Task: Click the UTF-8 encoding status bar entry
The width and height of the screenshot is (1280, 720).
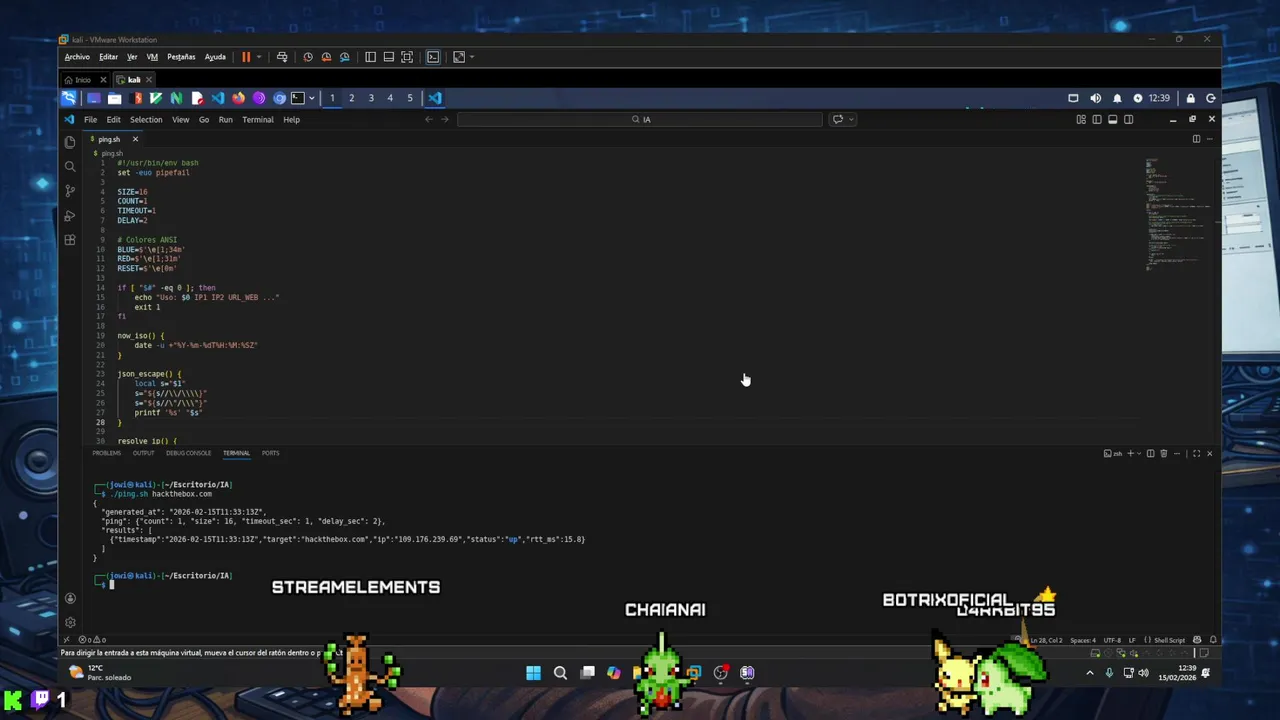Action: [x=1112, y=640]
